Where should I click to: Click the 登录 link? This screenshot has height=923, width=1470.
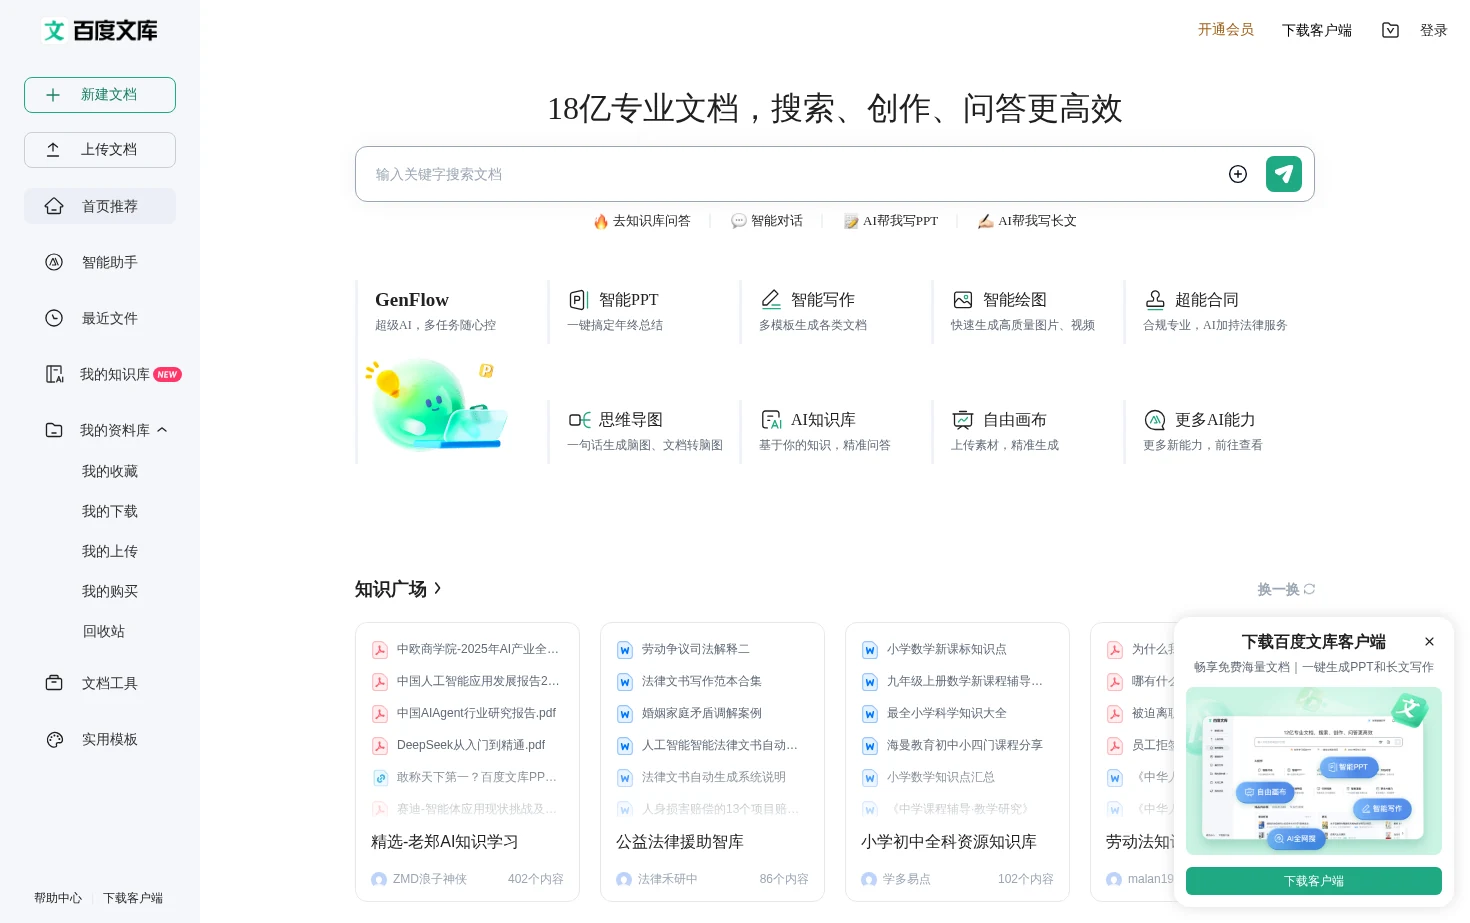click(1434, 30)
